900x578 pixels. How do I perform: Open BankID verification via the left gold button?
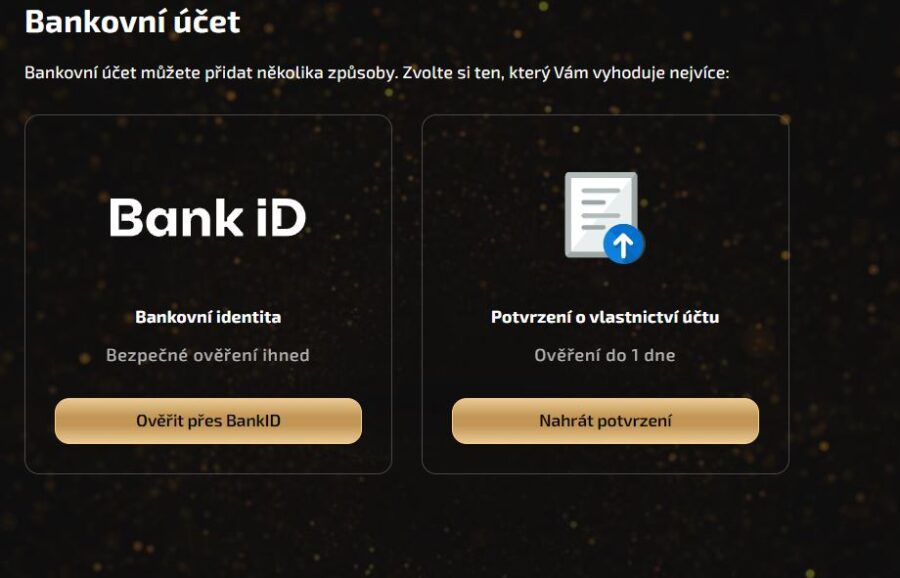coord(210,420)
